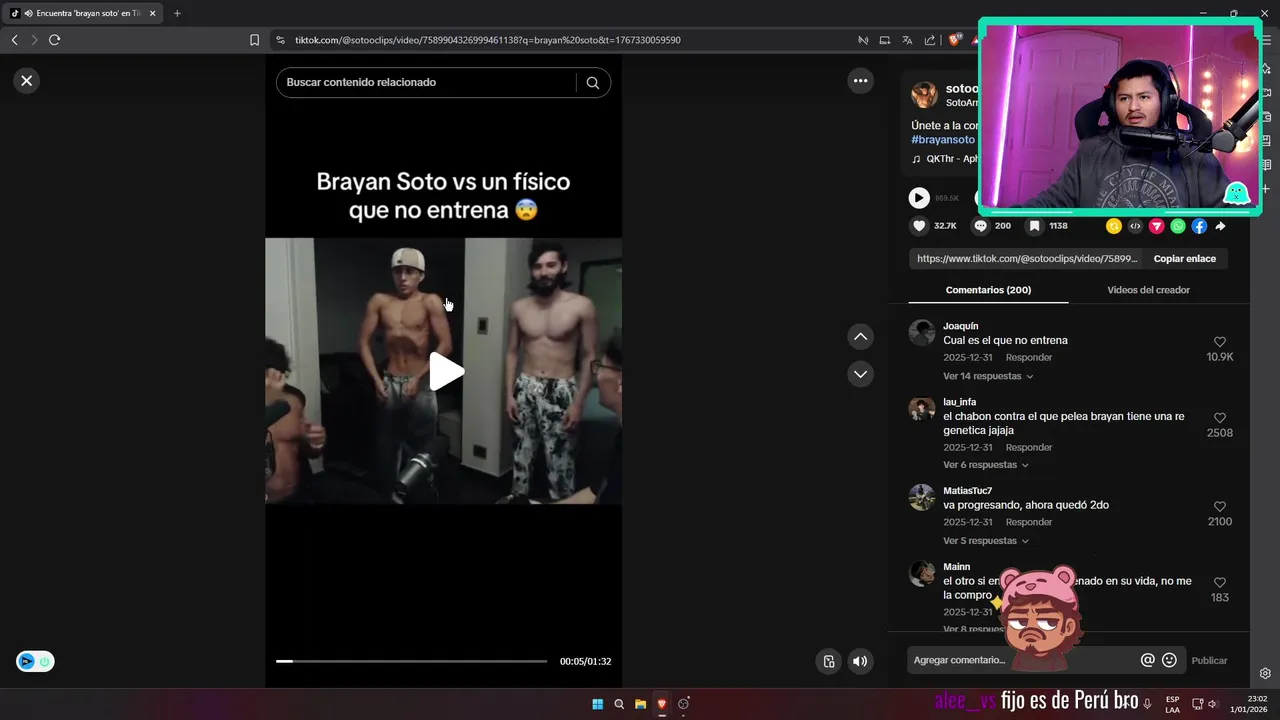Share the video via the WhatsApp icon

click(x=1178, y=226)
